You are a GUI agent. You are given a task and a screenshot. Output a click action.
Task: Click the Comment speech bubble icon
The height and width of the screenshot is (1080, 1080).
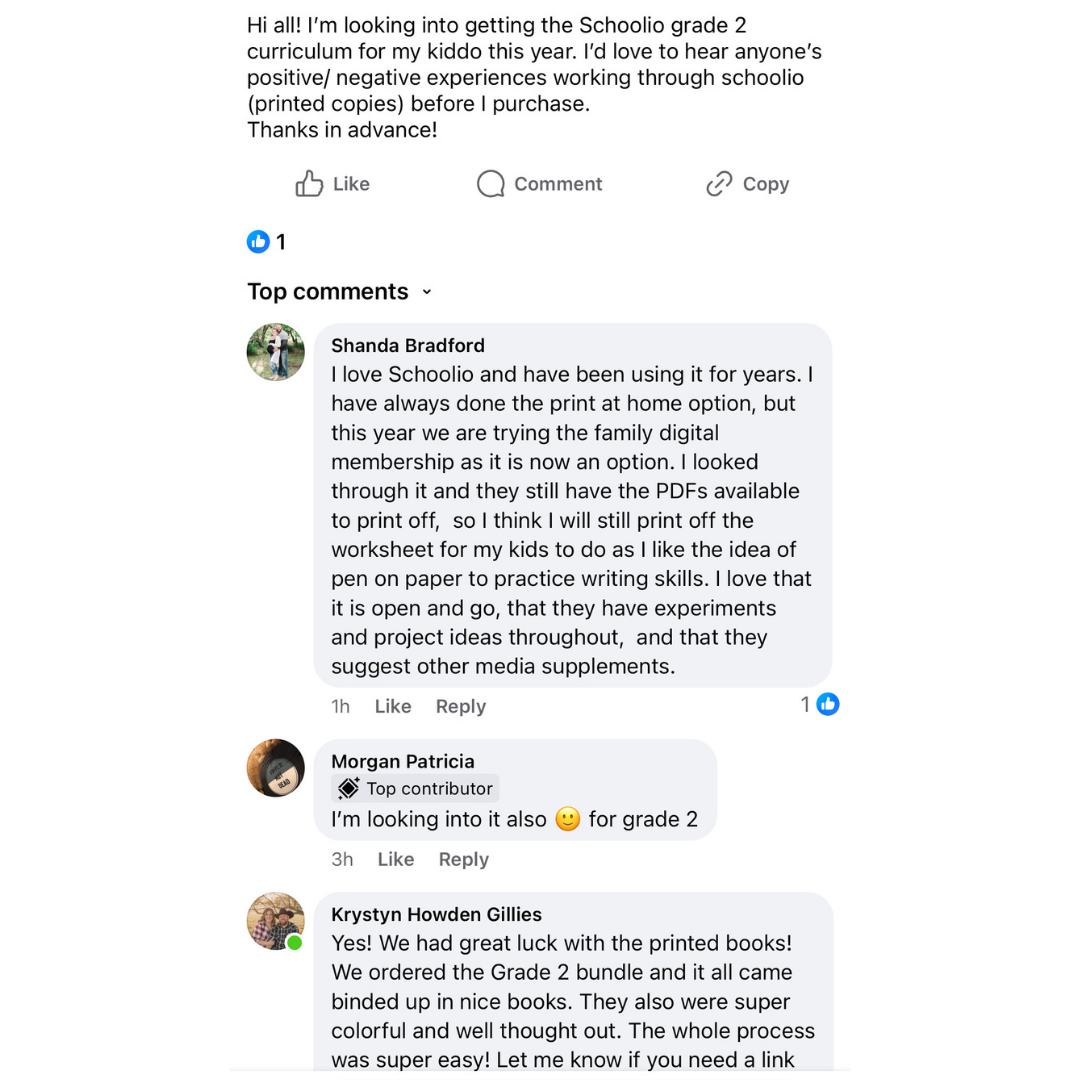tap(490, 184)
